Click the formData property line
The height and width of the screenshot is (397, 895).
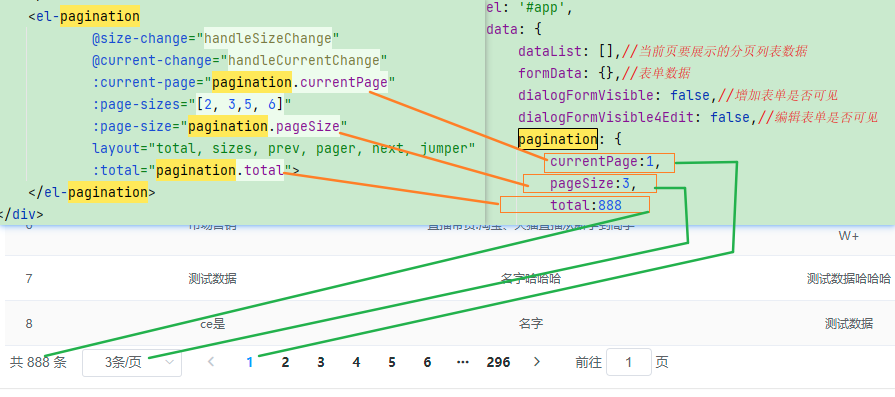[604, 74]
